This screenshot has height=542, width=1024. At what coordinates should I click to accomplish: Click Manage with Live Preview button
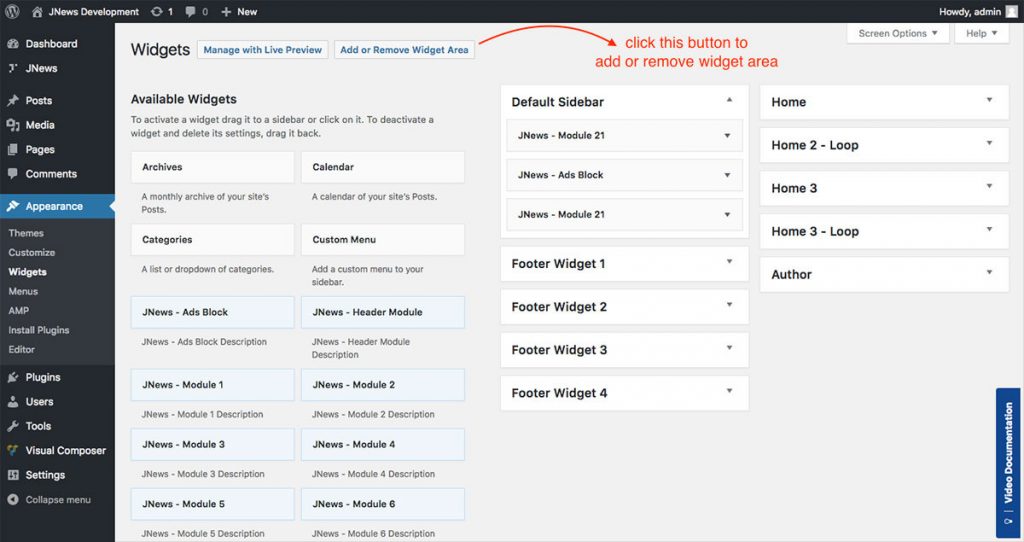point(263,50)
